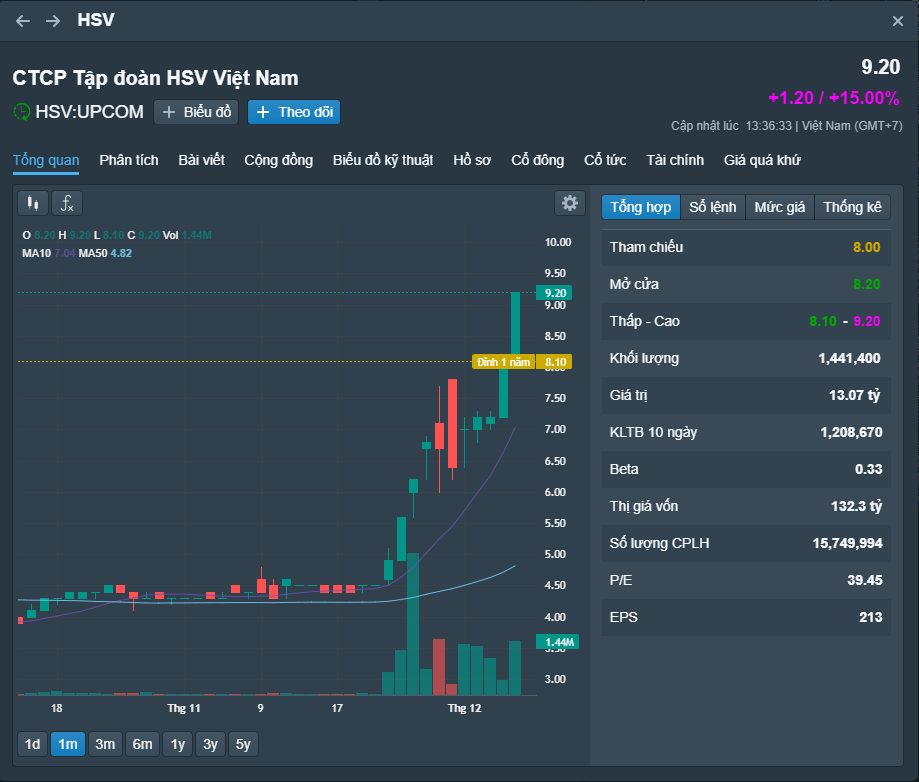Screen dimensions: 919x782
Task: Open the Cổ đông tab
Action: [x=537, y=160]
